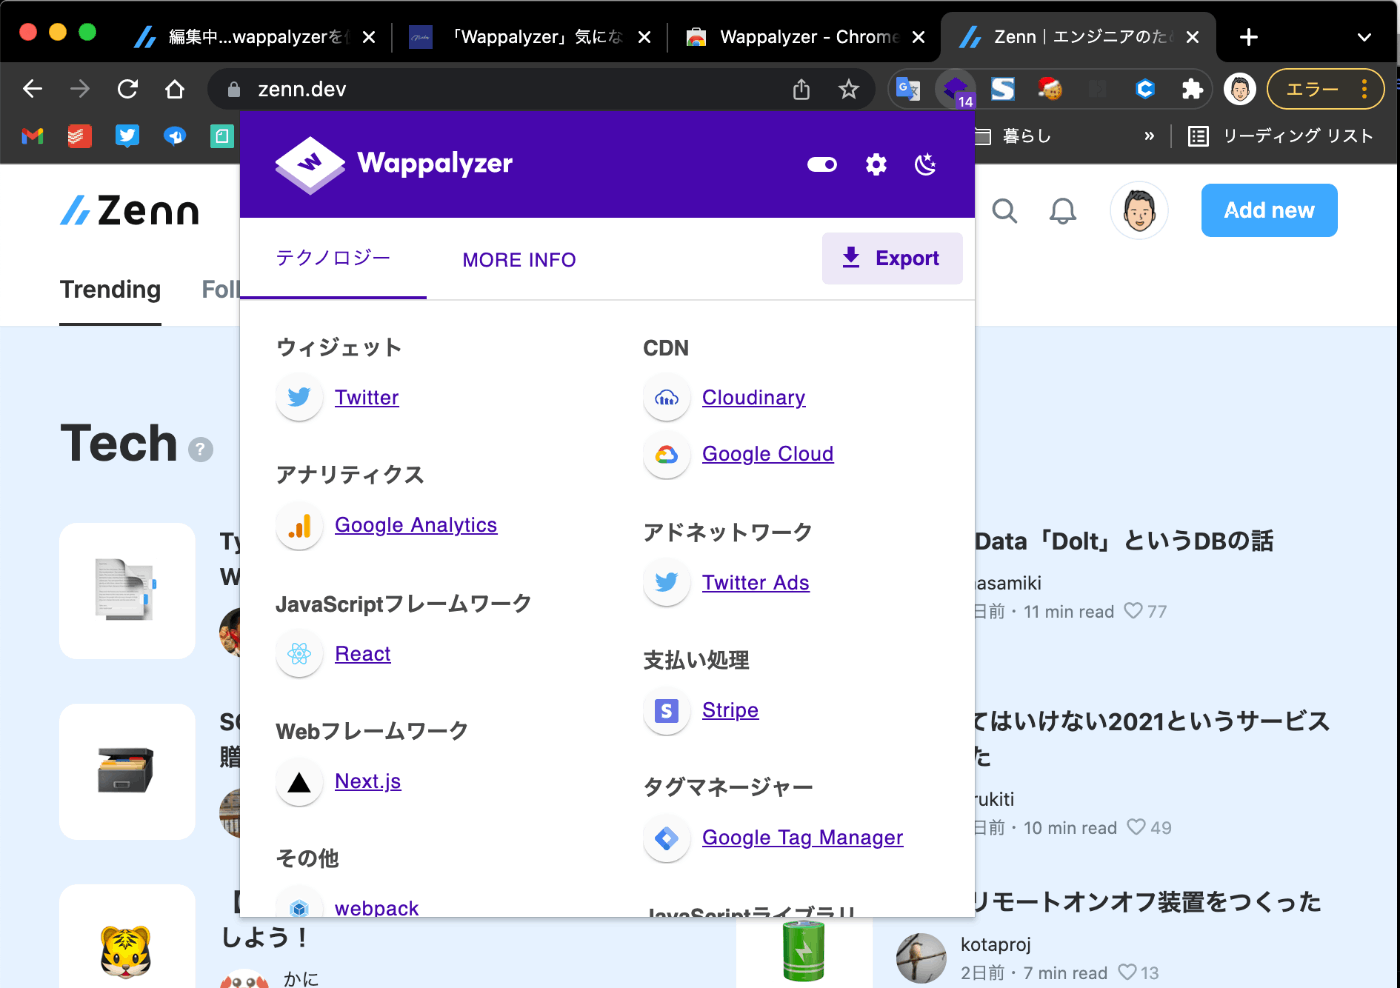The image size is (1400, 988).
Task: Reload the zenn.dev page
Action: [127, 89]
